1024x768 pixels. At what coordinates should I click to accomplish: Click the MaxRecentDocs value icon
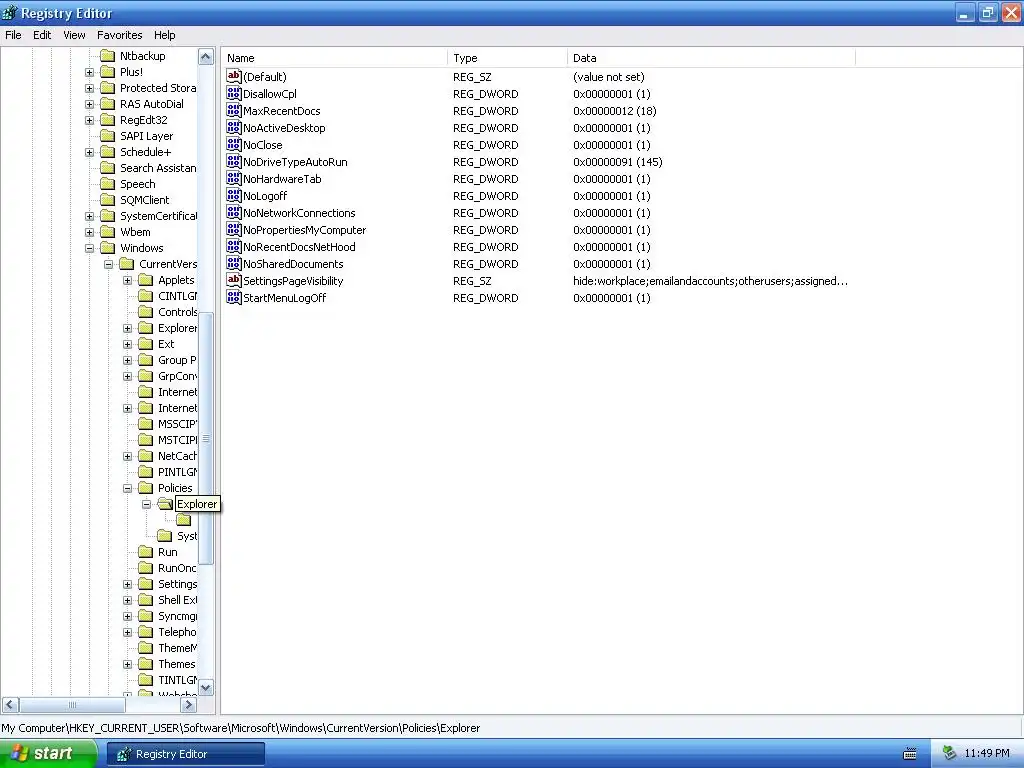[234, 110]
